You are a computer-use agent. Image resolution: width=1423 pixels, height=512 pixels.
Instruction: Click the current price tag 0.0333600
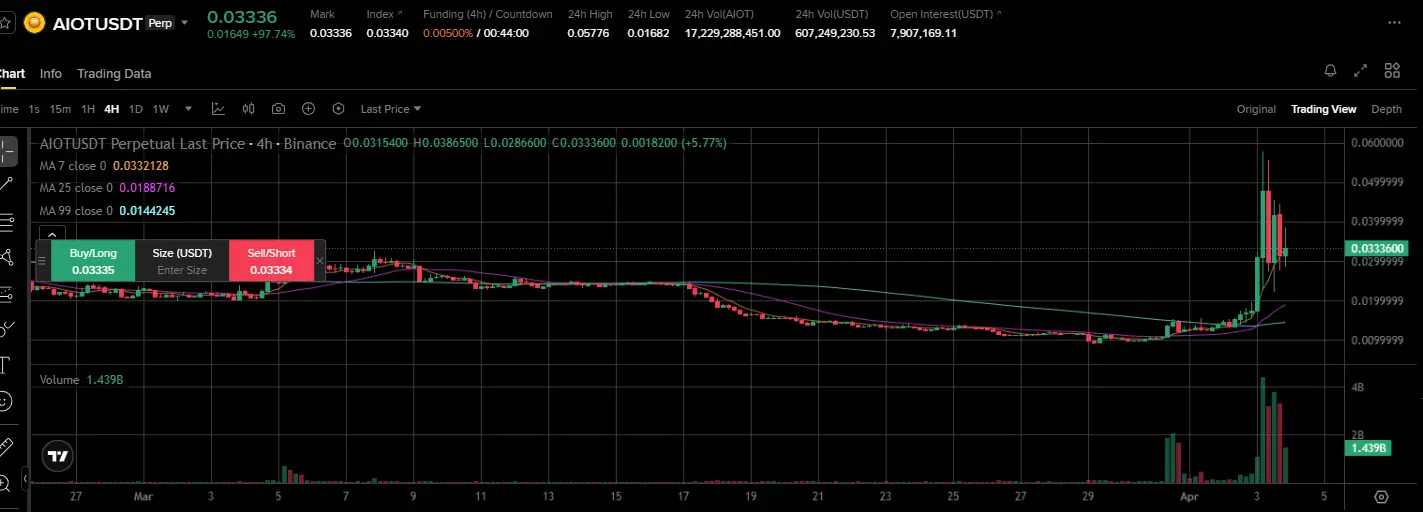(1377, 248)
